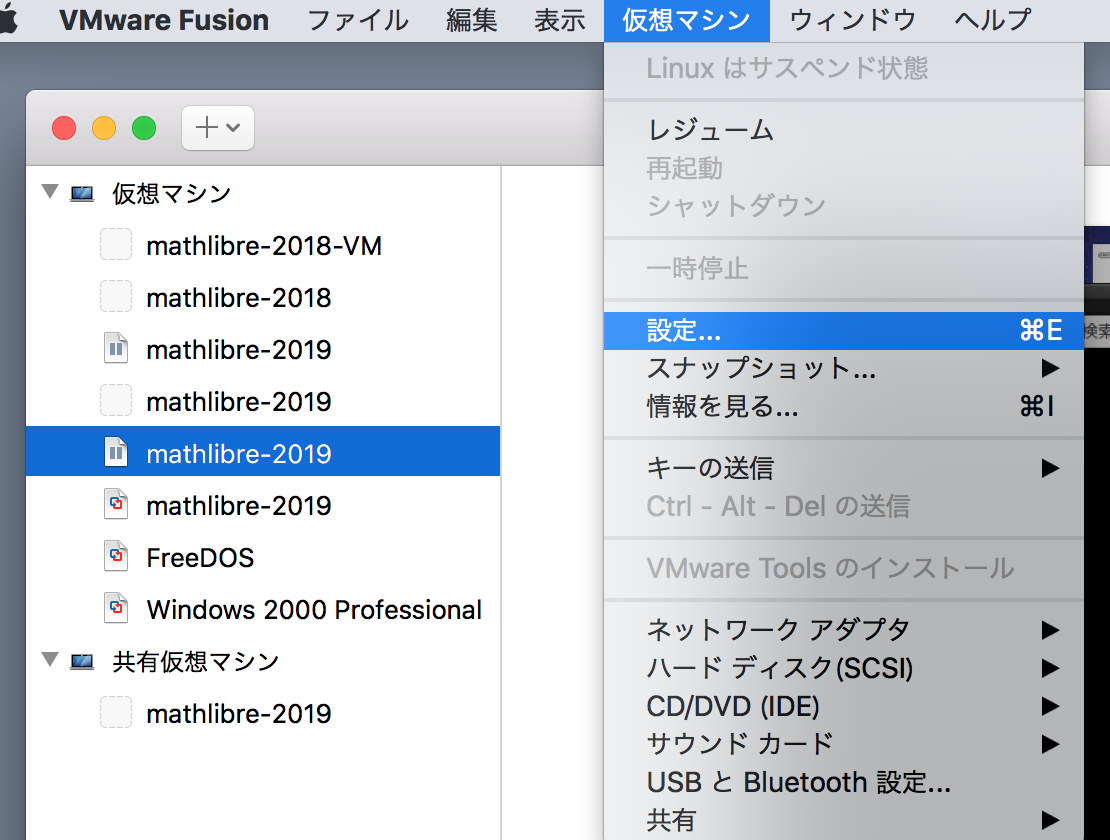Screen dimensions: 1110x840
Task: Click the 仮想マシン group label
Action: 171,193
